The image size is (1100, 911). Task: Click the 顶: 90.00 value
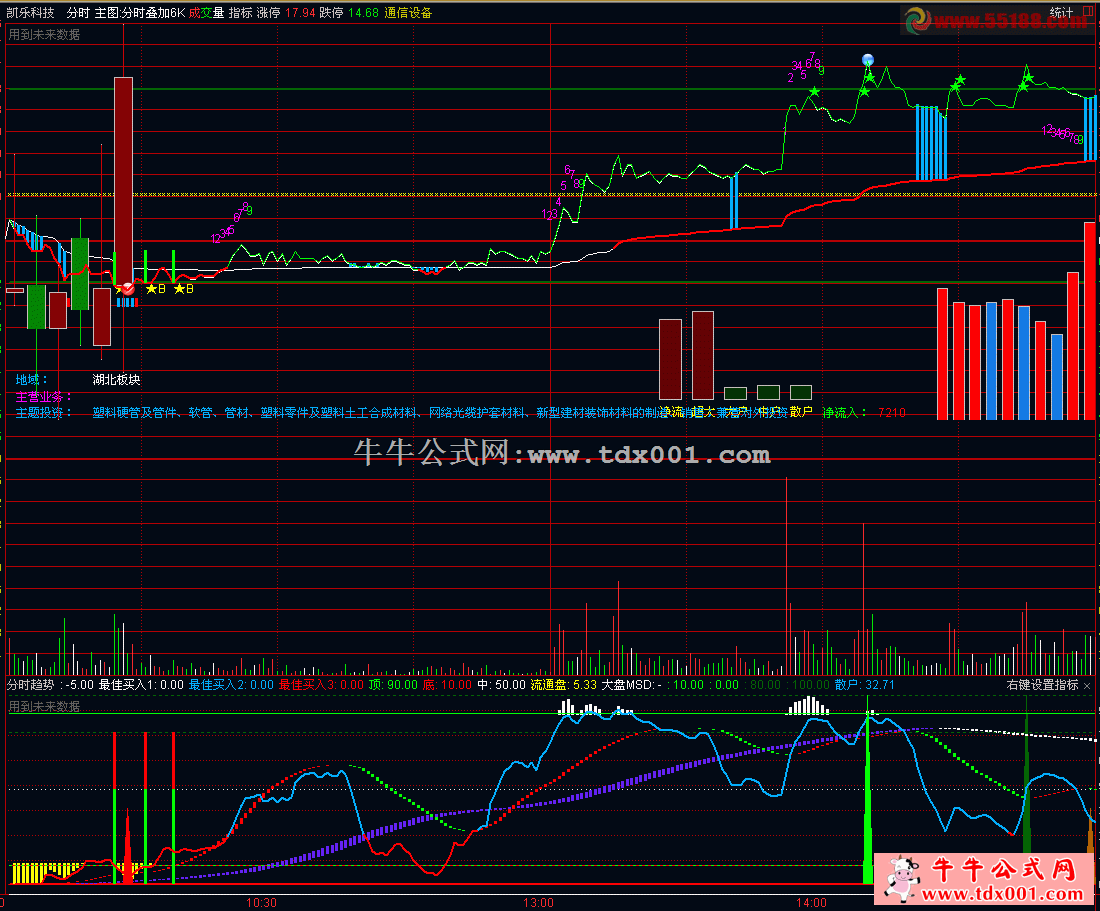click(394, 684)
